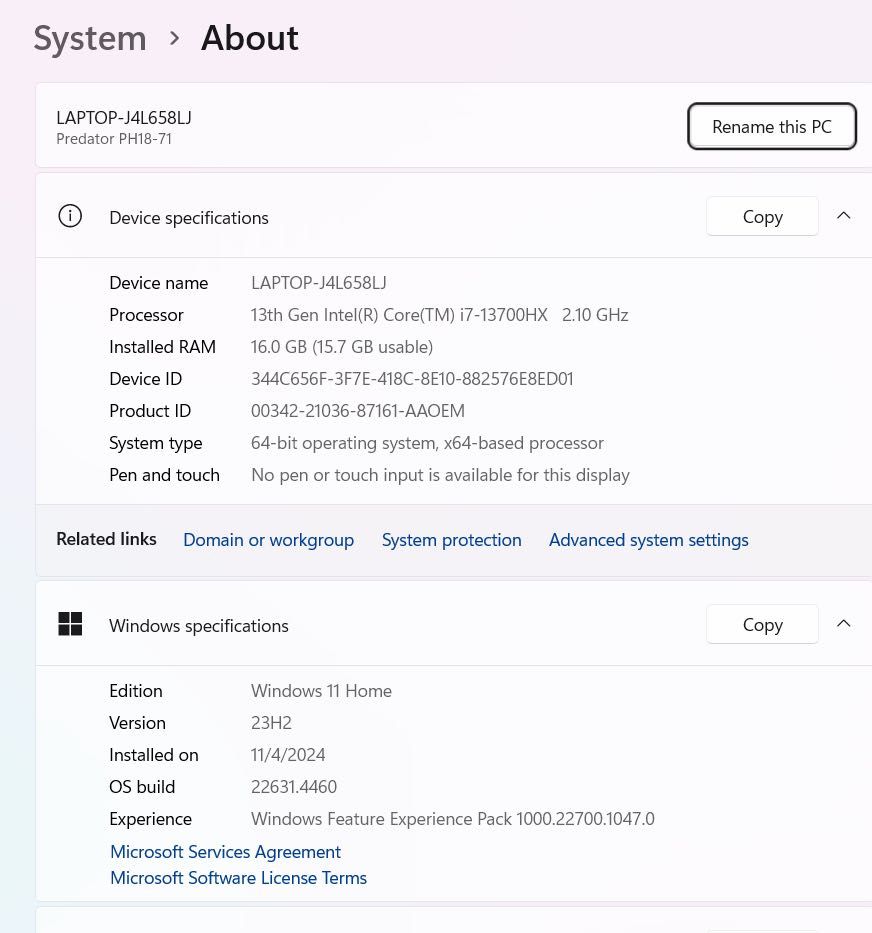Click the Related links label

point(106,539)
